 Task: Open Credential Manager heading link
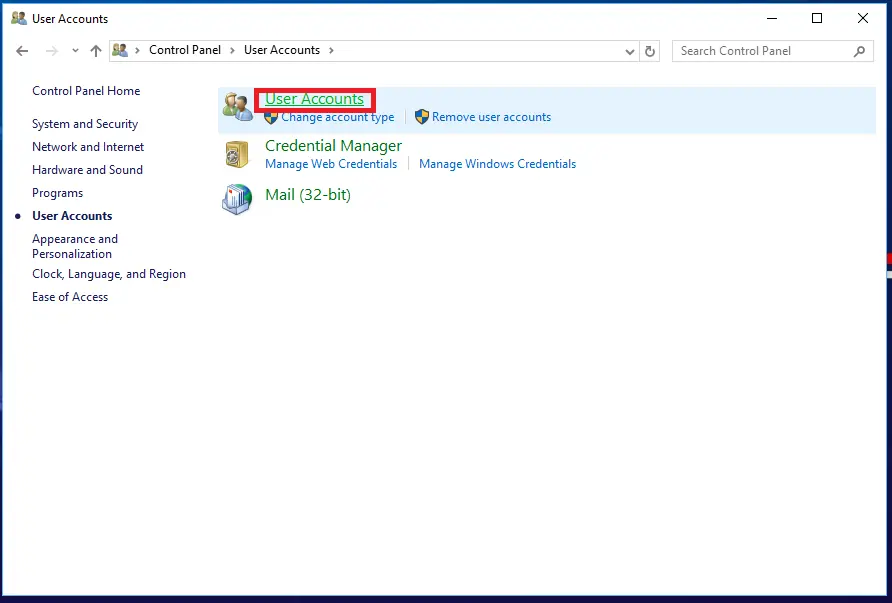(x=333, y=146)
